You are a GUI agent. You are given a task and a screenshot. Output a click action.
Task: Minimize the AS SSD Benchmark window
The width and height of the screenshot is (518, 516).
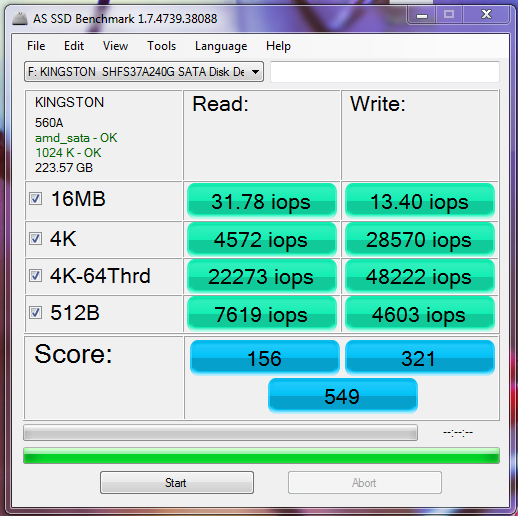[x=422, y=15]
